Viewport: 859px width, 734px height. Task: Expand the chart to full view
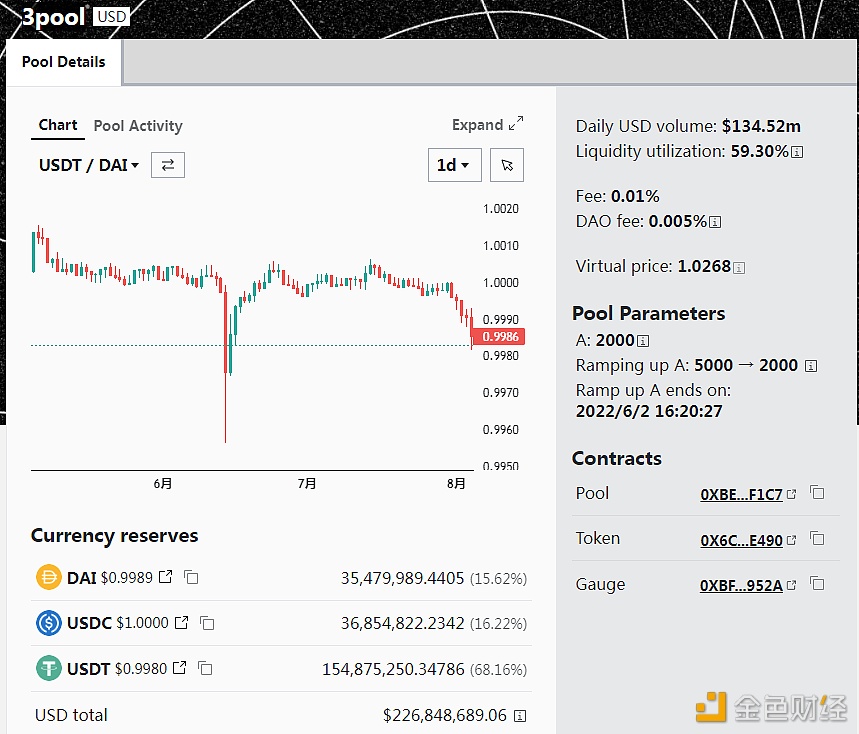488,125
